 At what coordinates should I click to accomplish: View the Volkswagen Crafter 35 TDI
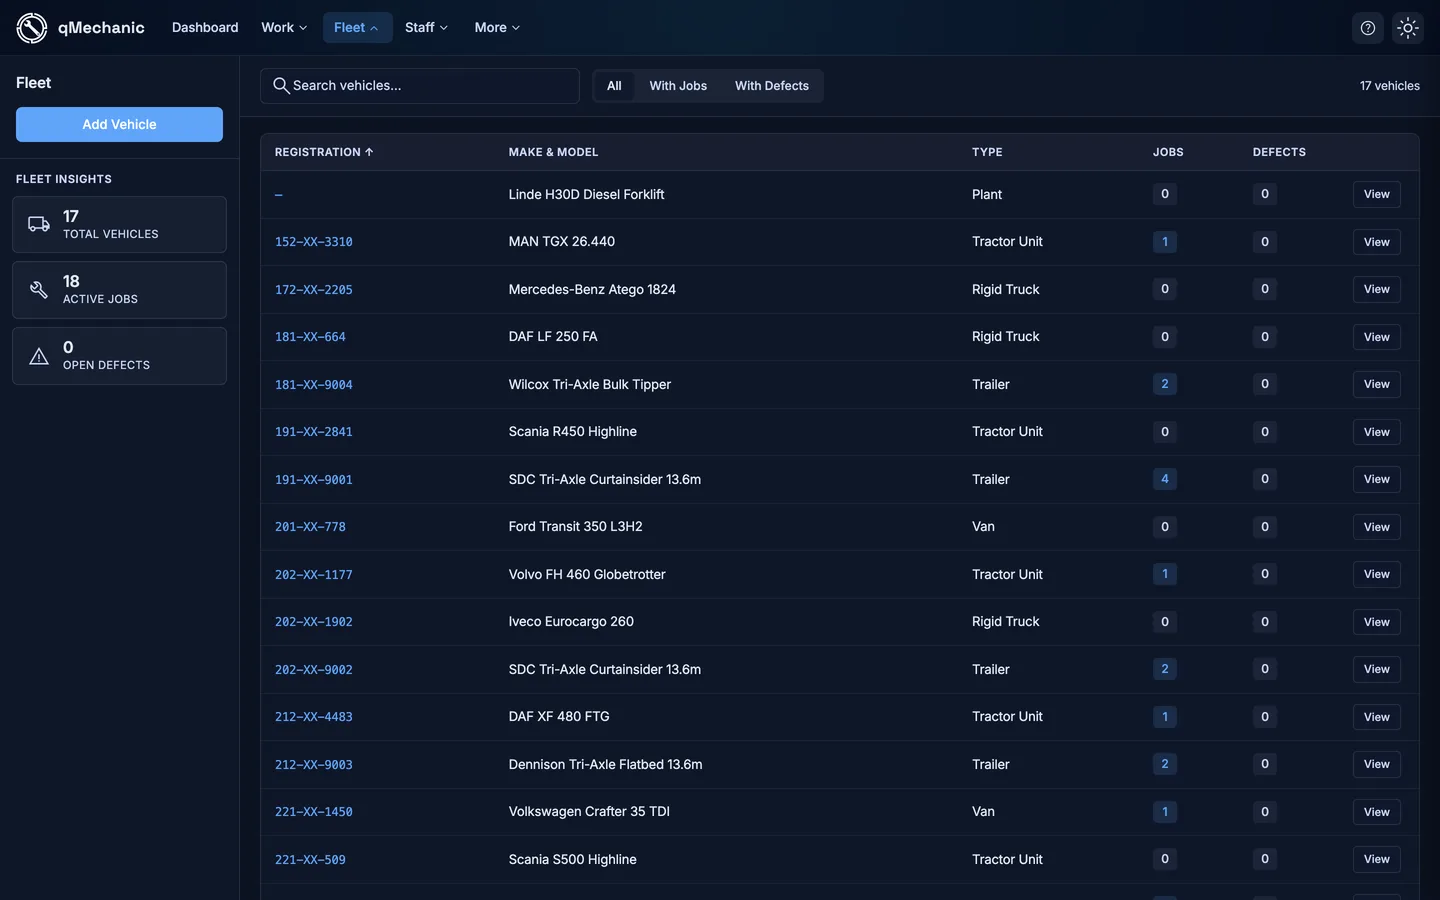pyautogui.click(x=1376, y=812)
